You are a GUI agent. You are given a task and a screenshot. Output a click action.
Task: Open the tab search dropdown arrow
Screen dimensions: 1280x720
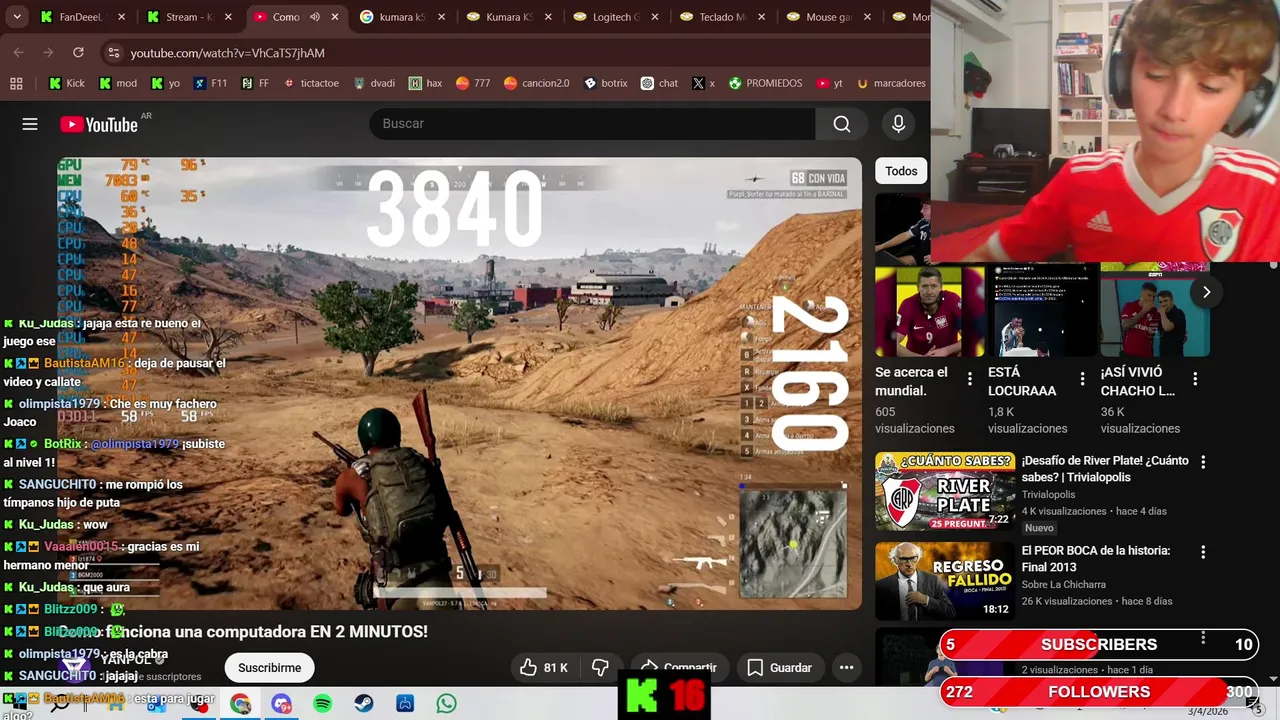point(16,17)
